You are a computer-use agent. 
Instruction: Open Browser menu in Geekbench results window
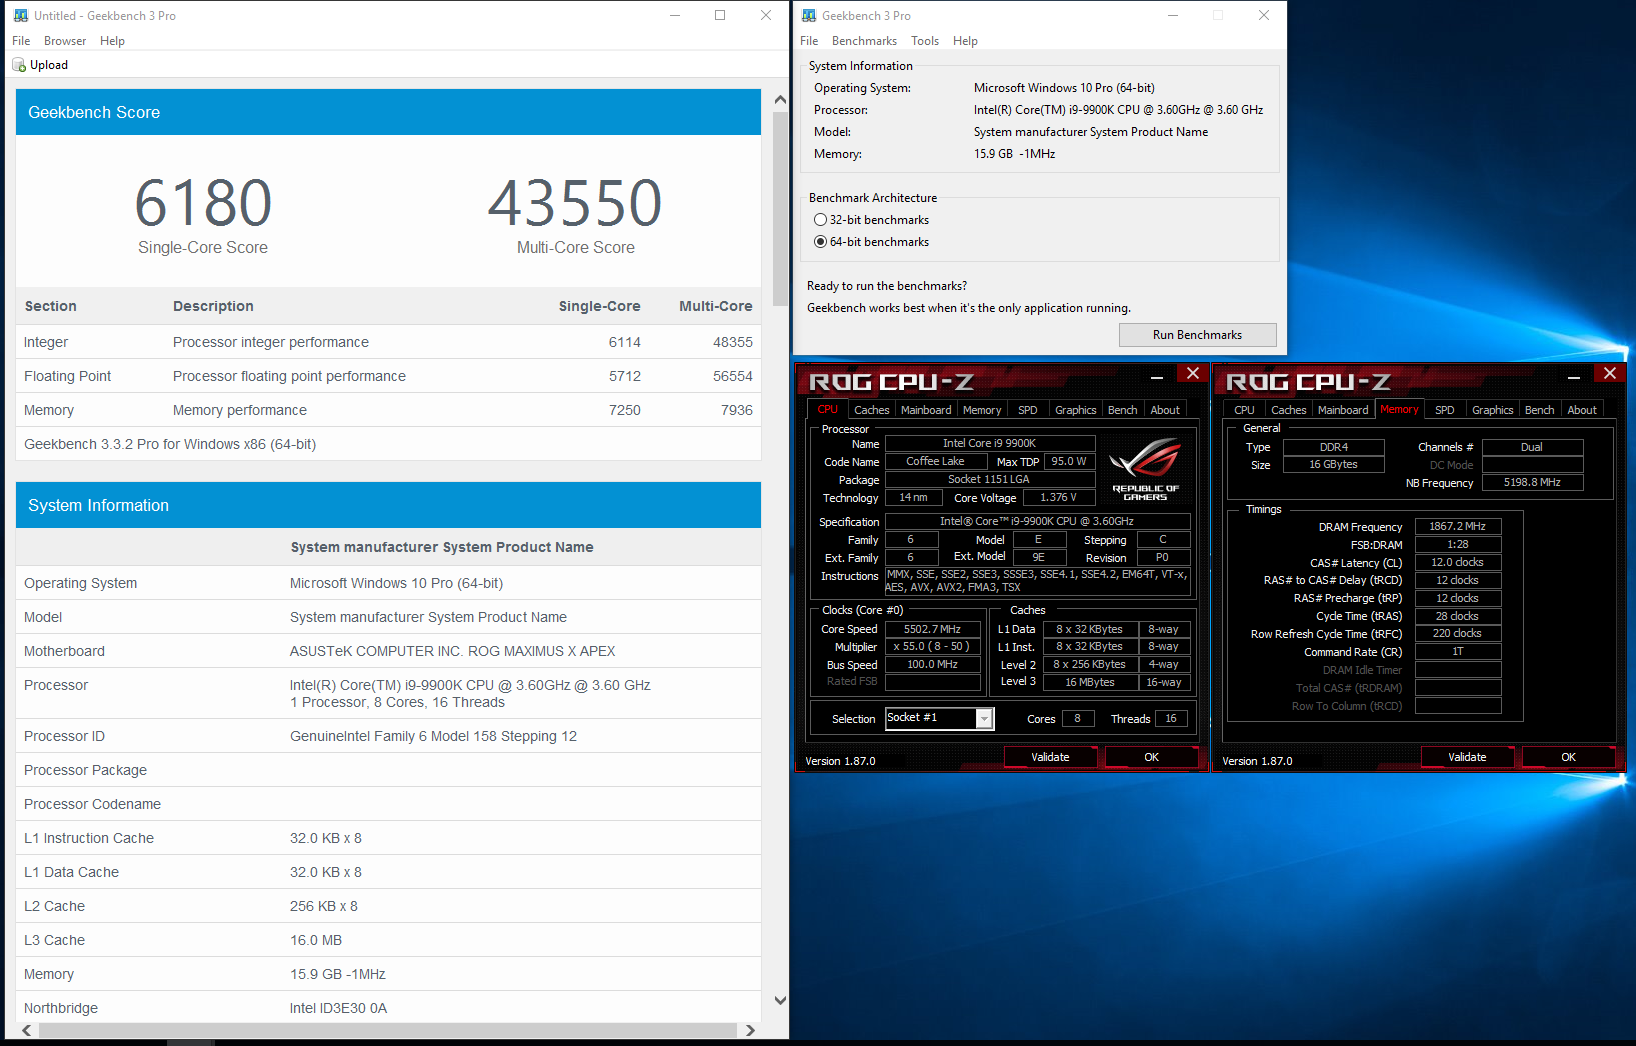click(x=65, y=41)
